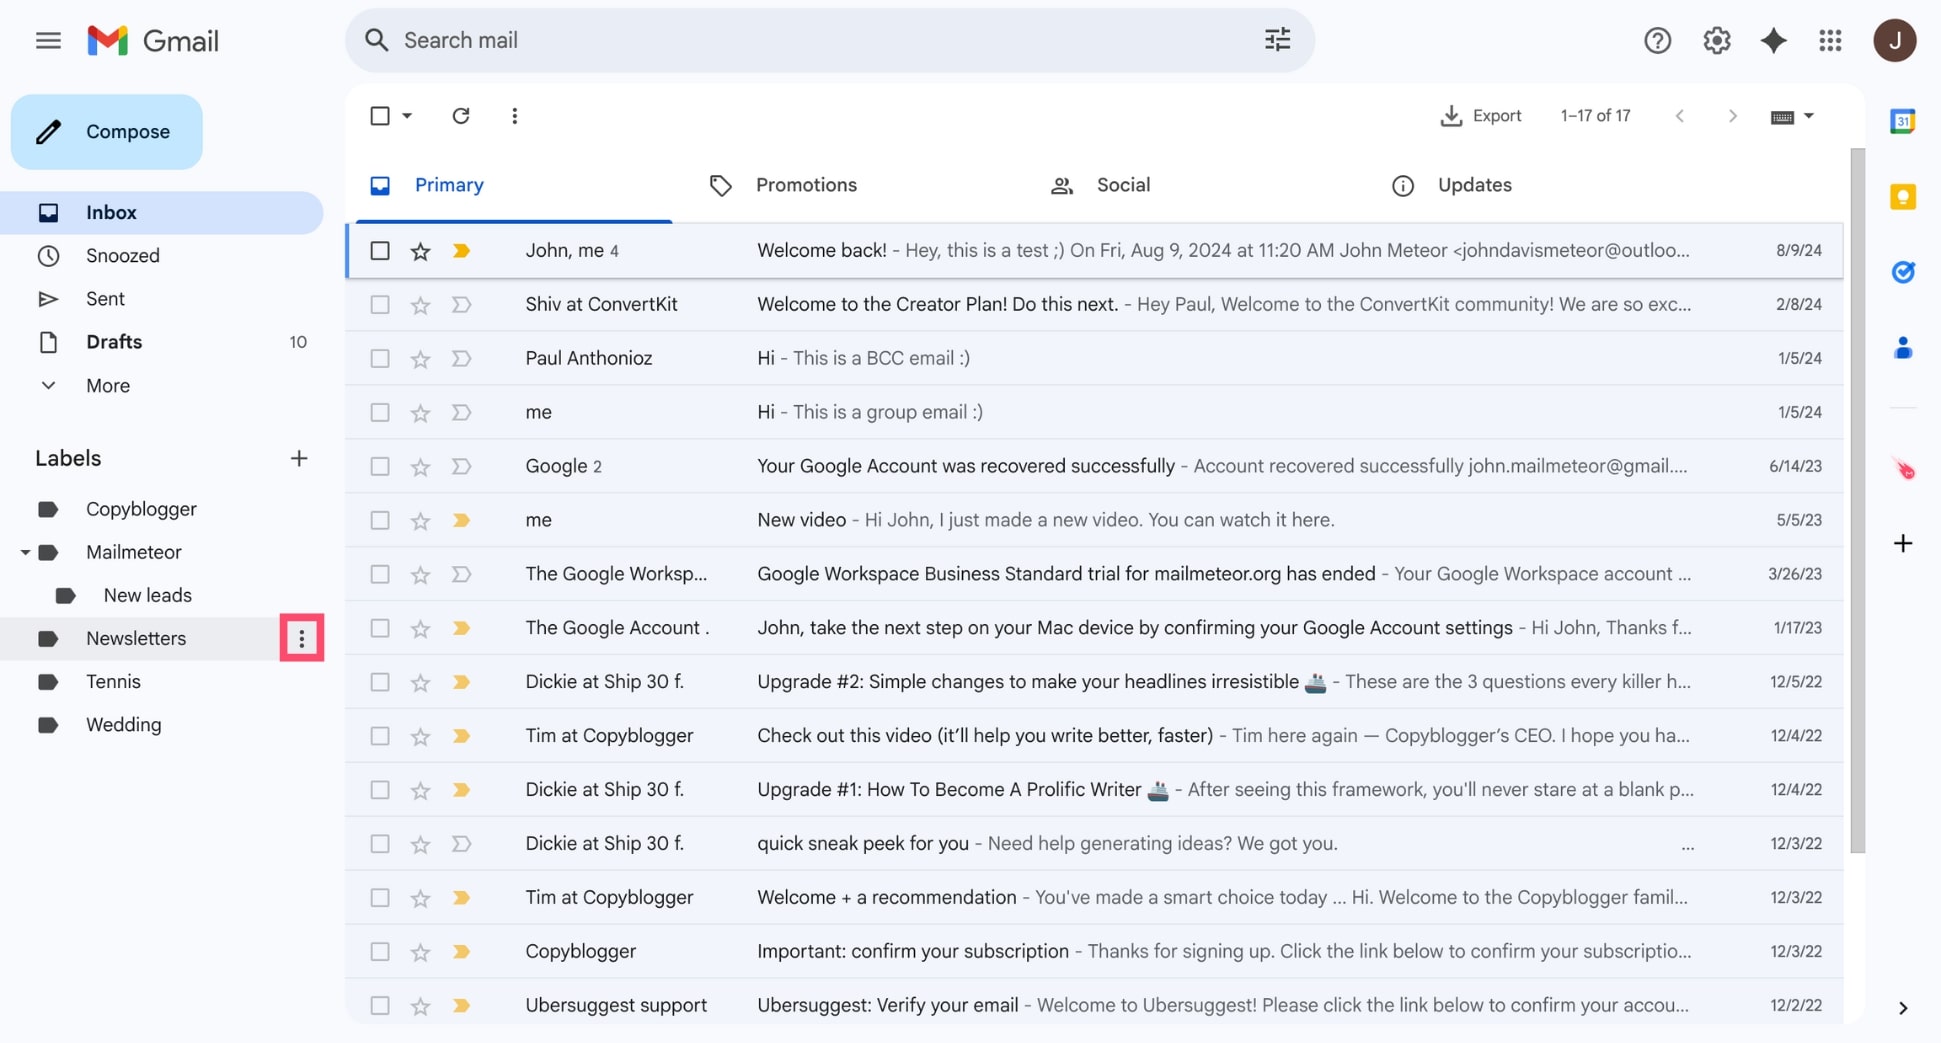1941x1043 pixels.
Task: Open search options filter icon
Action: tap(1277, 40)
